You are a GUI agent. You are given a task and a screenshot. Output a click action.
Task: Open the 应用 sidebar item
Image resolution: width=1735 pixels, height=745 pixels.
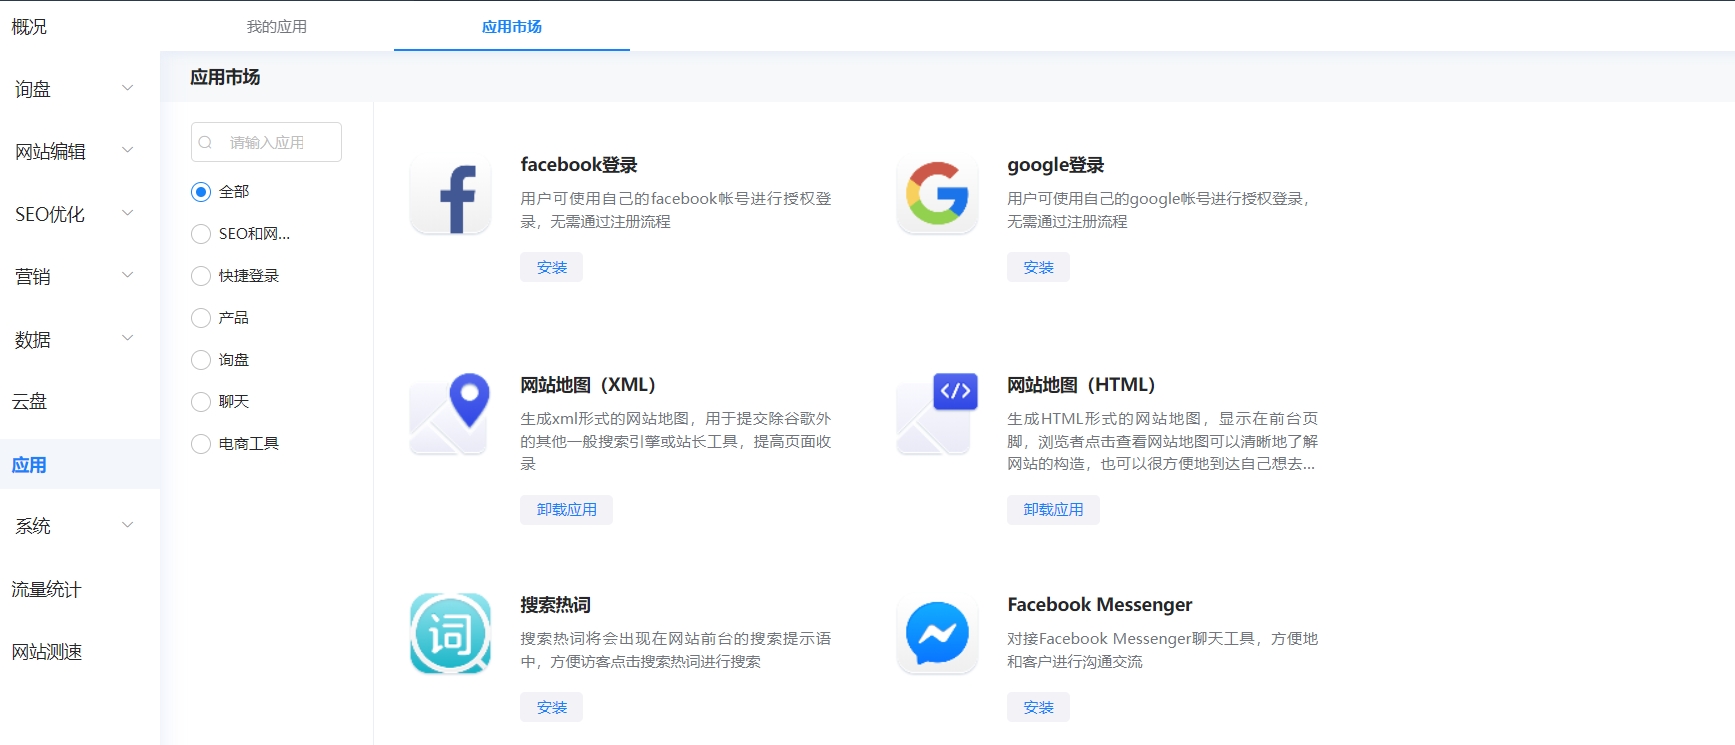80,465
